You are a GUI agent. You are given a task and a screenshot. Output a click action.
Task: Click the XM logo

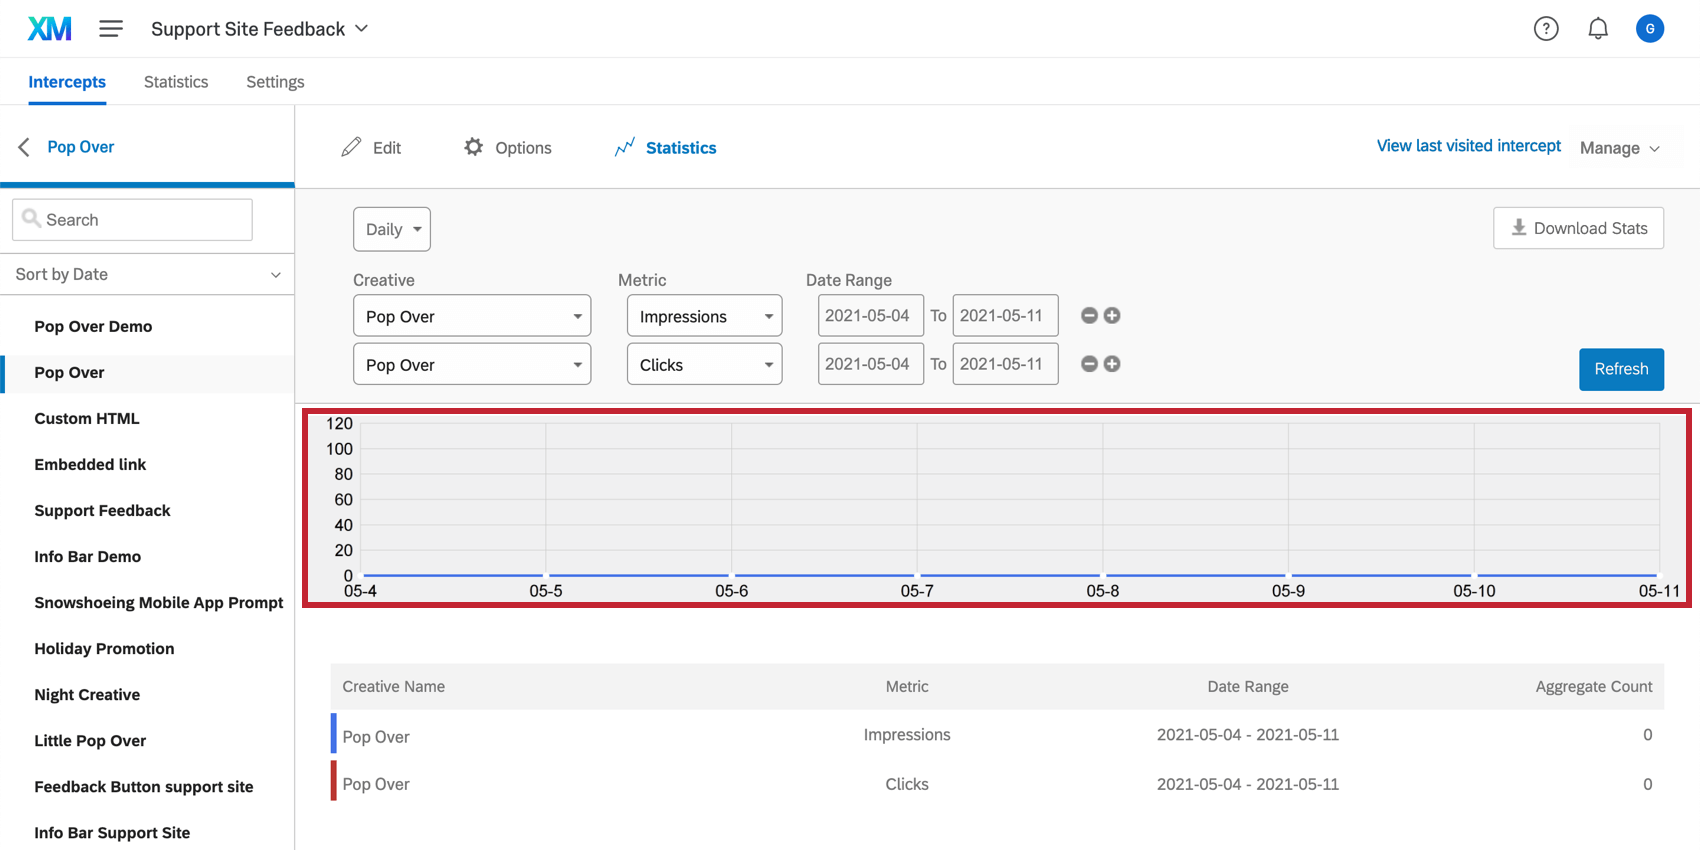click(x=50, y=29)
